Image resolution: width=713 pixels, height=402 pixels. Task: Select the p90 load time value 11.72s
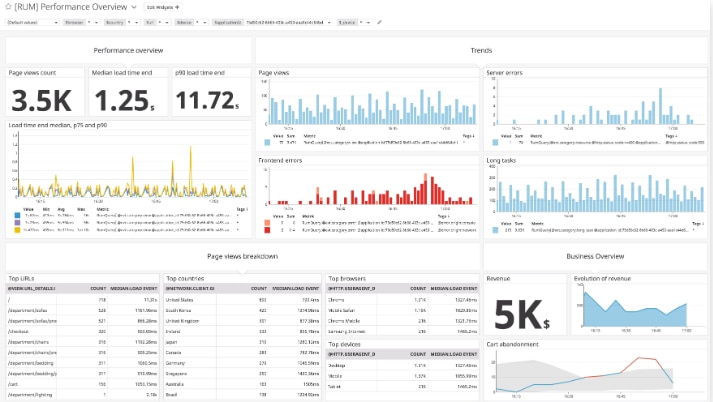[x=207, y=100]
